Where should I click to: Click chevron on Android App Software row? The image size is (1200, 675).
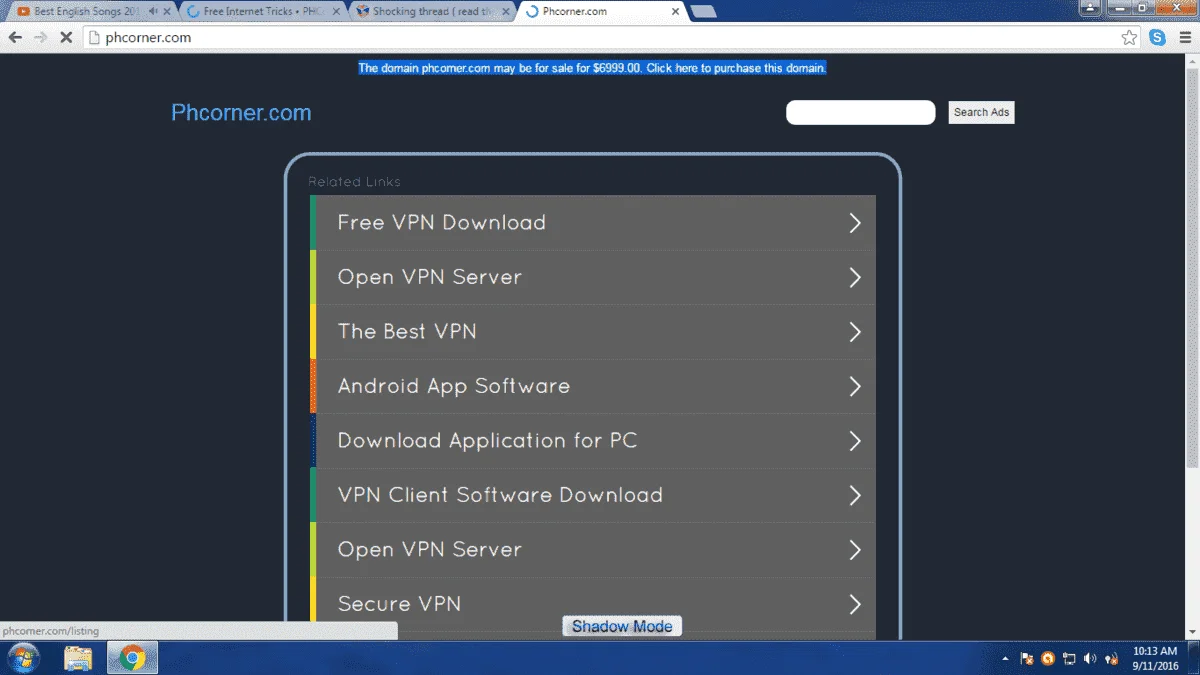[x=855, y=386]
